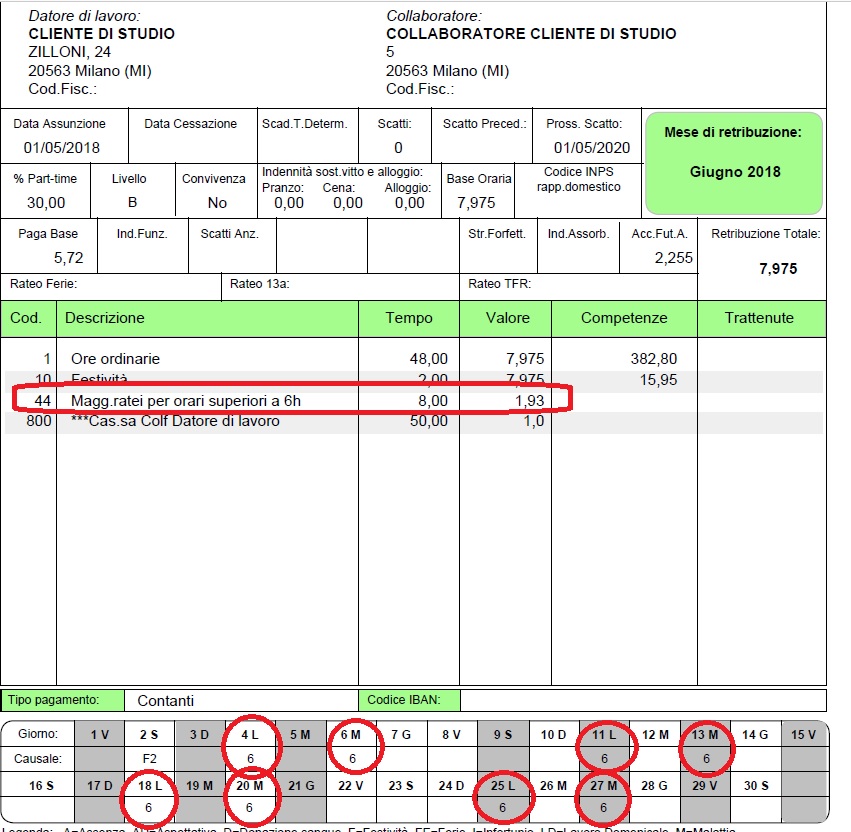The height and width of the screenshot is (832, 851).
Task: Click the Trattenute column header
Action: tap(759, 318)
